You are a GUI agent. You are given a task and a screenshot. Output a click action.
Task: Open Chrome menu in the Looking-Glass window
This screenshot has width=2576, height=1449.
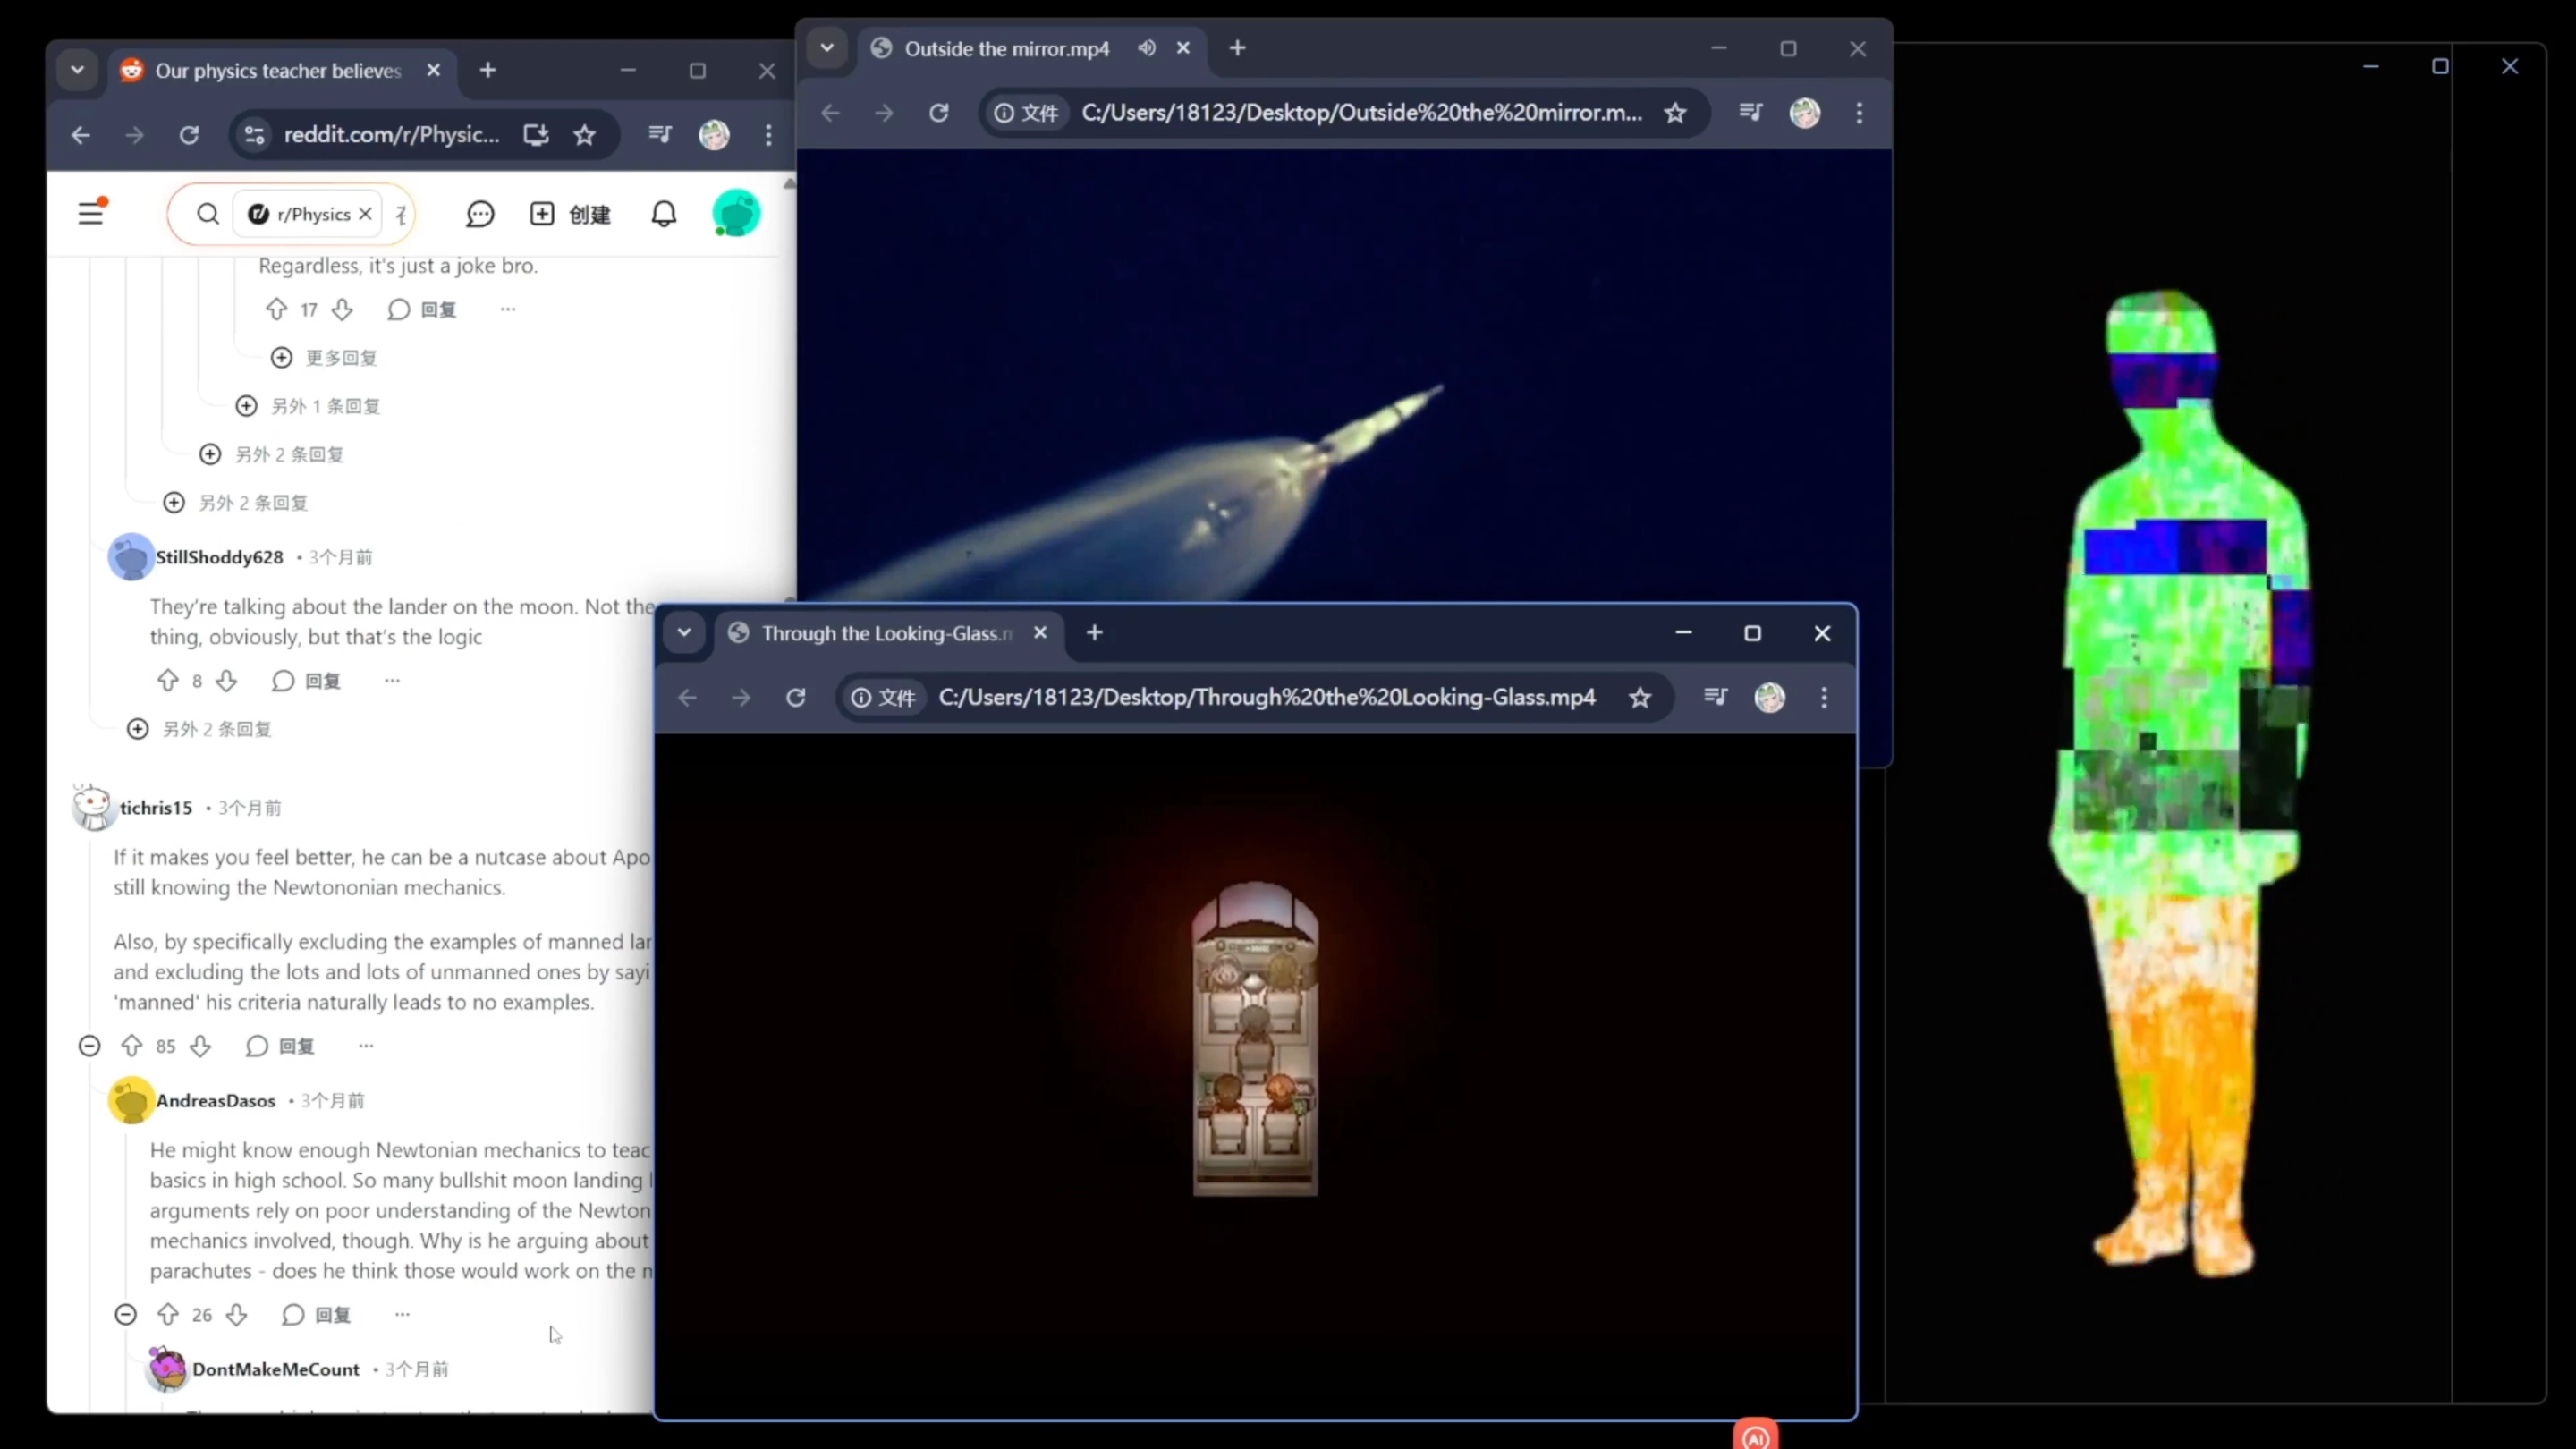[1824, 698]
